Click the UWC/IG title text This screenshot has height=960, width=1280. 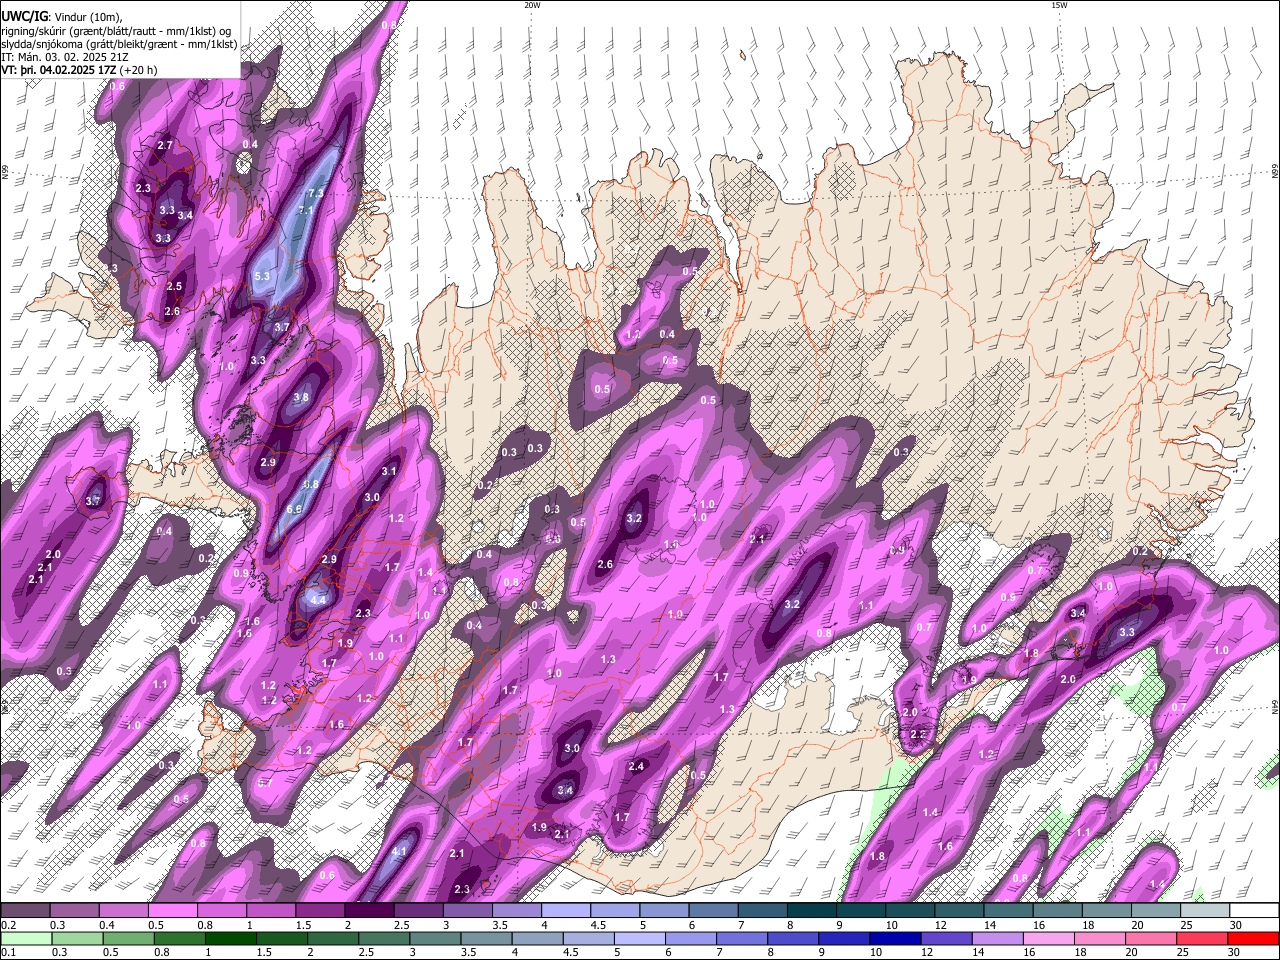tap(24, 16)
